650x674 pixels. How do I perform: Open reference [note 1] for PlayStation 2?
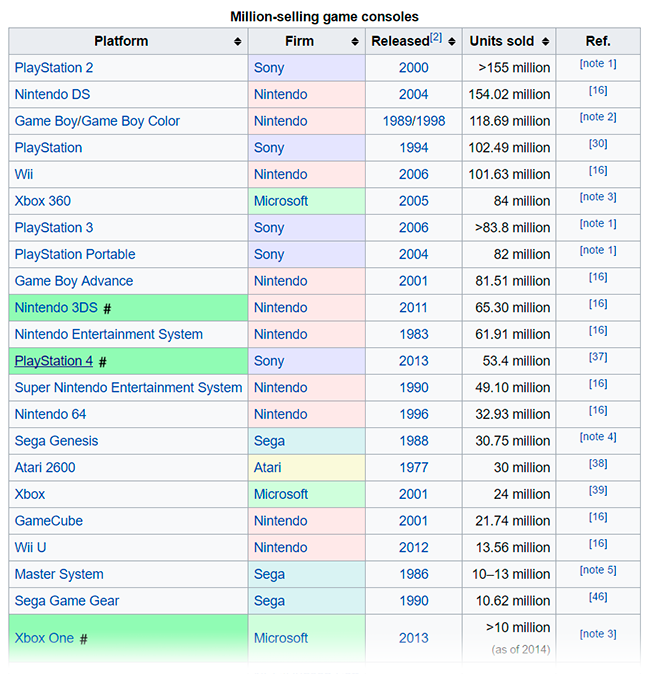[598, 65]
